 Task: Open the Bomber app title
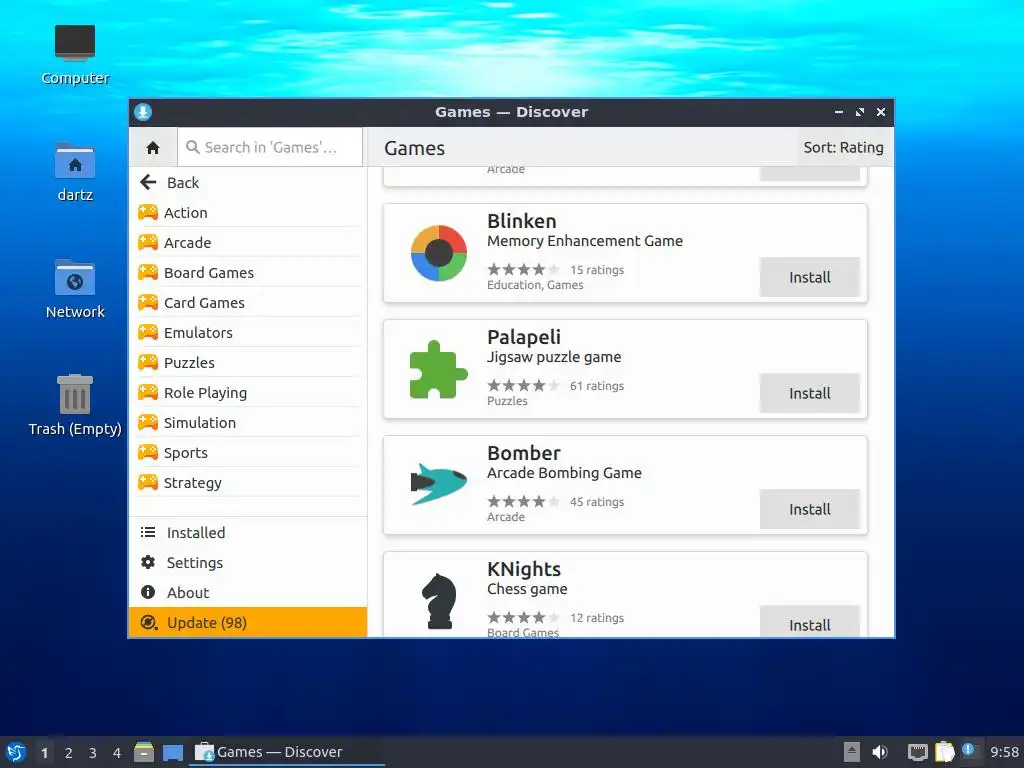coord(524,453)
